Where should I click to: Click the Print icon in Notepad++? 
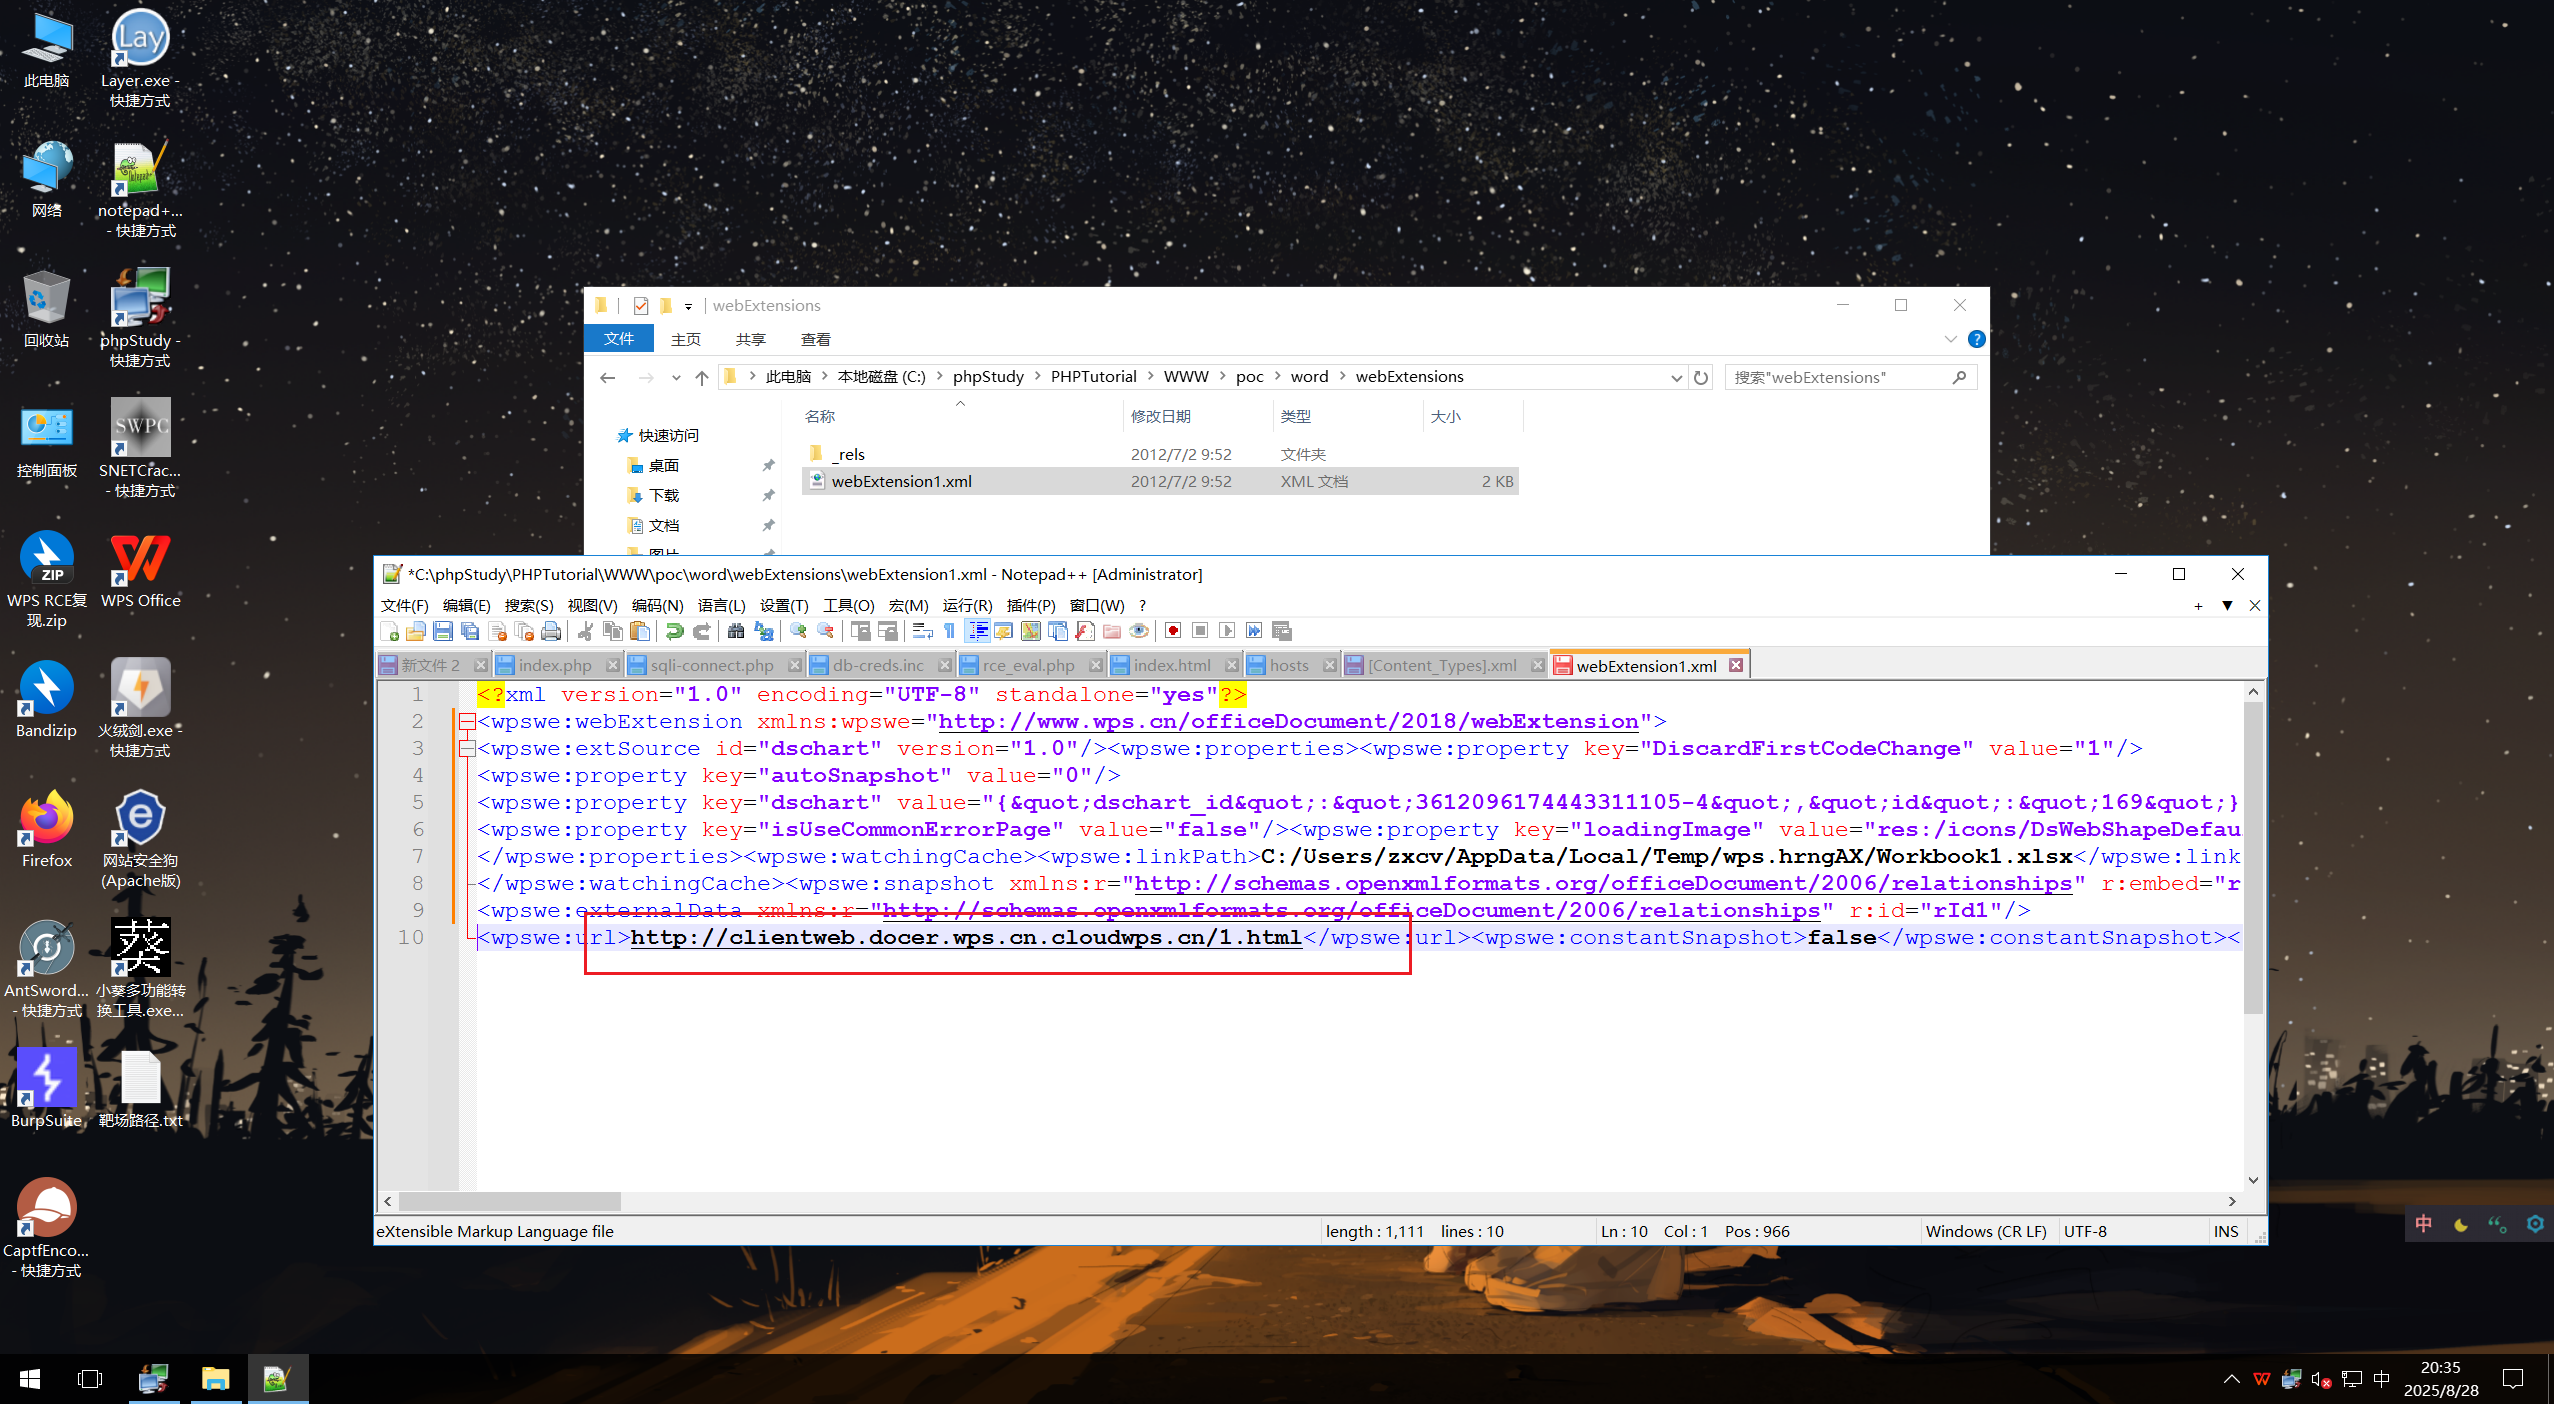point(551,631)
